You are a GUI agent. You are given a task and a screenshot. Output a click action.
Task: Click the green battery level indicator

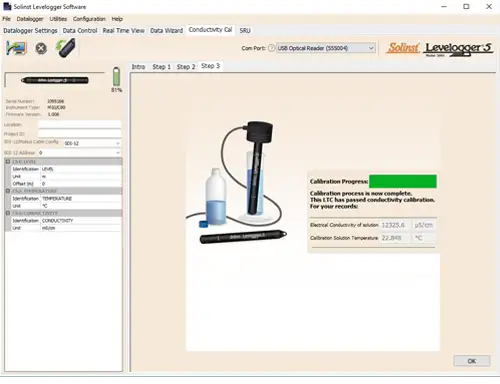[116, 77]
